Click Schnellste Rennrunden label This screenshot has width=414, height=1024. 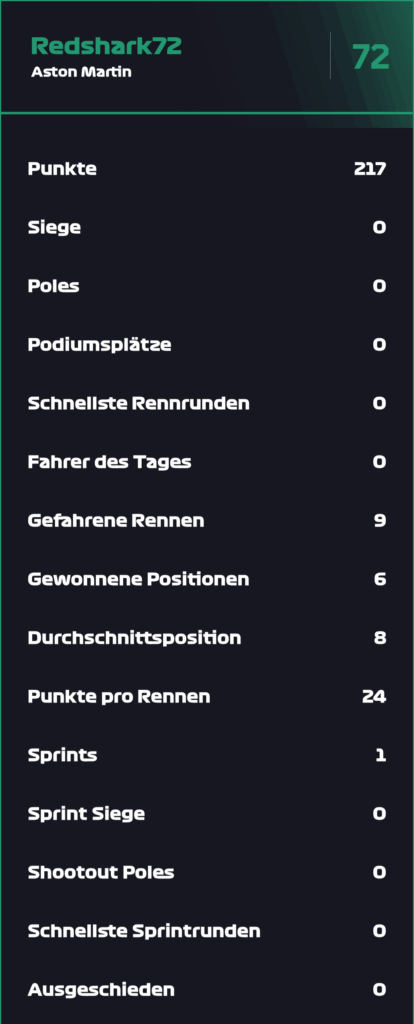(138, 403)
